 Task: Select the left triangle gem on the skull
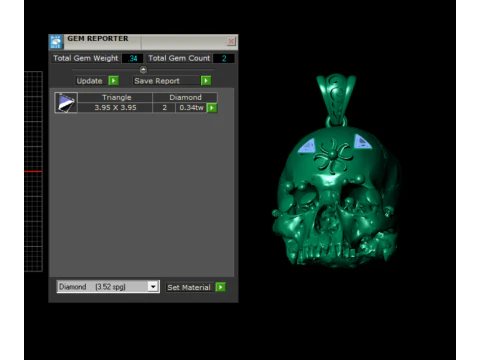[x=307, y=146]
